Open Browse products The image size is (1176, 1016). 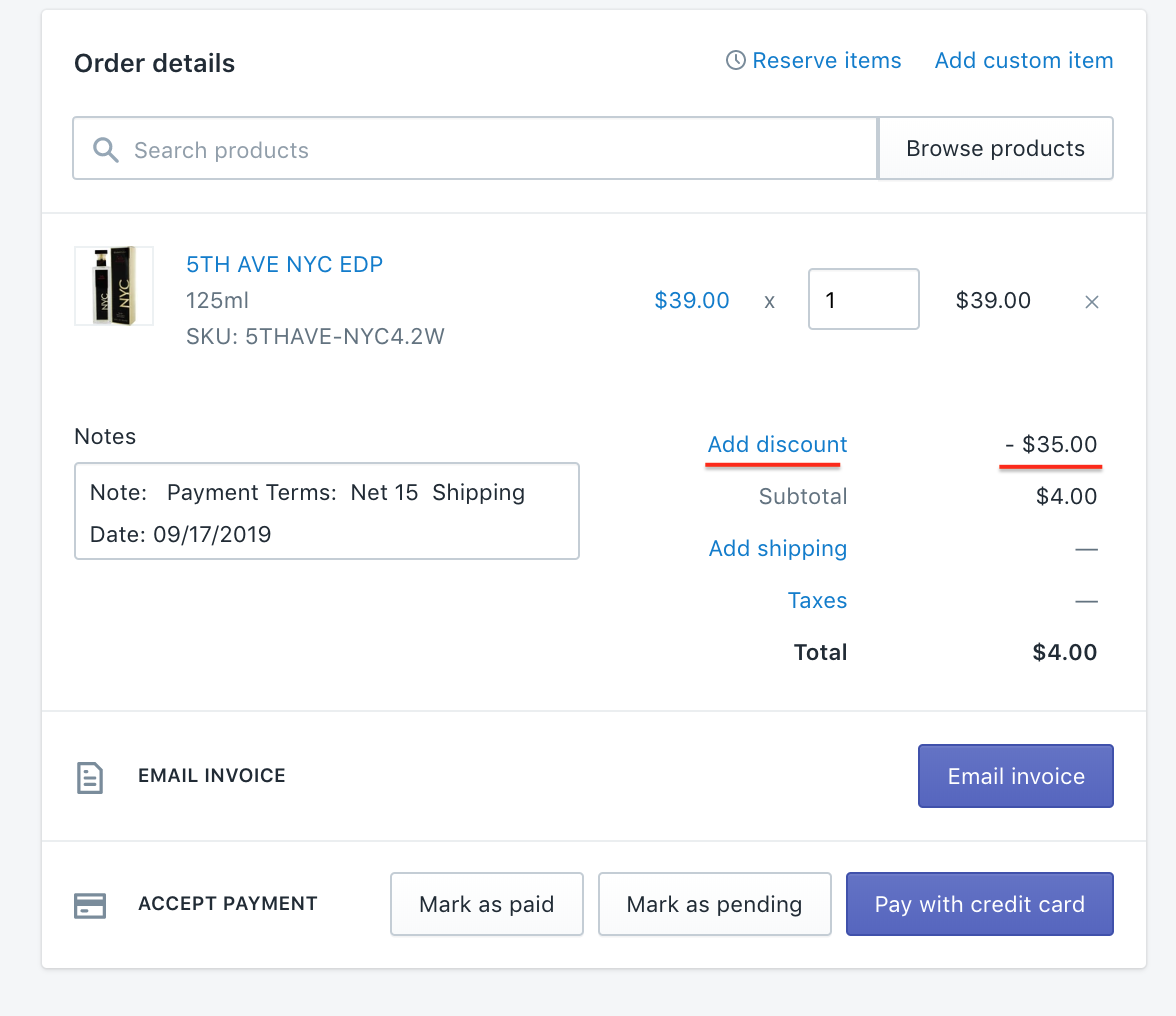[995, 148]
